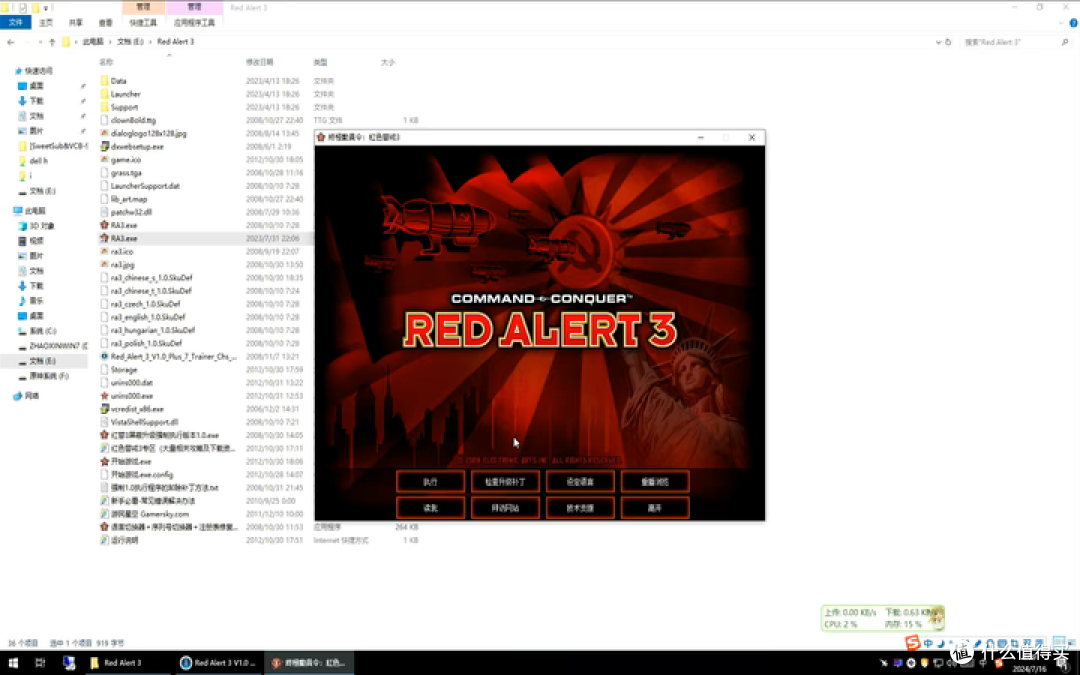Select the Gamersky.com shortcut icon

click(105, 514)
